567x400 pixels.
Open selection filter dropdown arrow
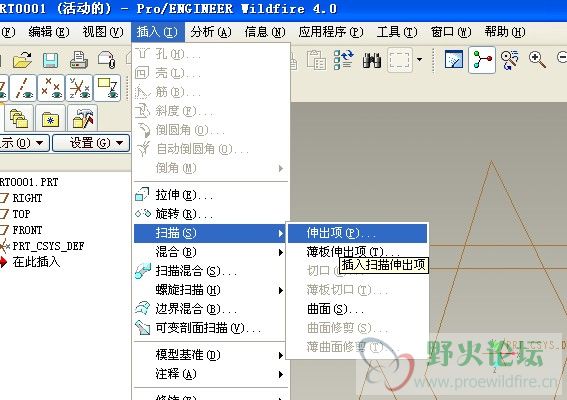[419, 59]
